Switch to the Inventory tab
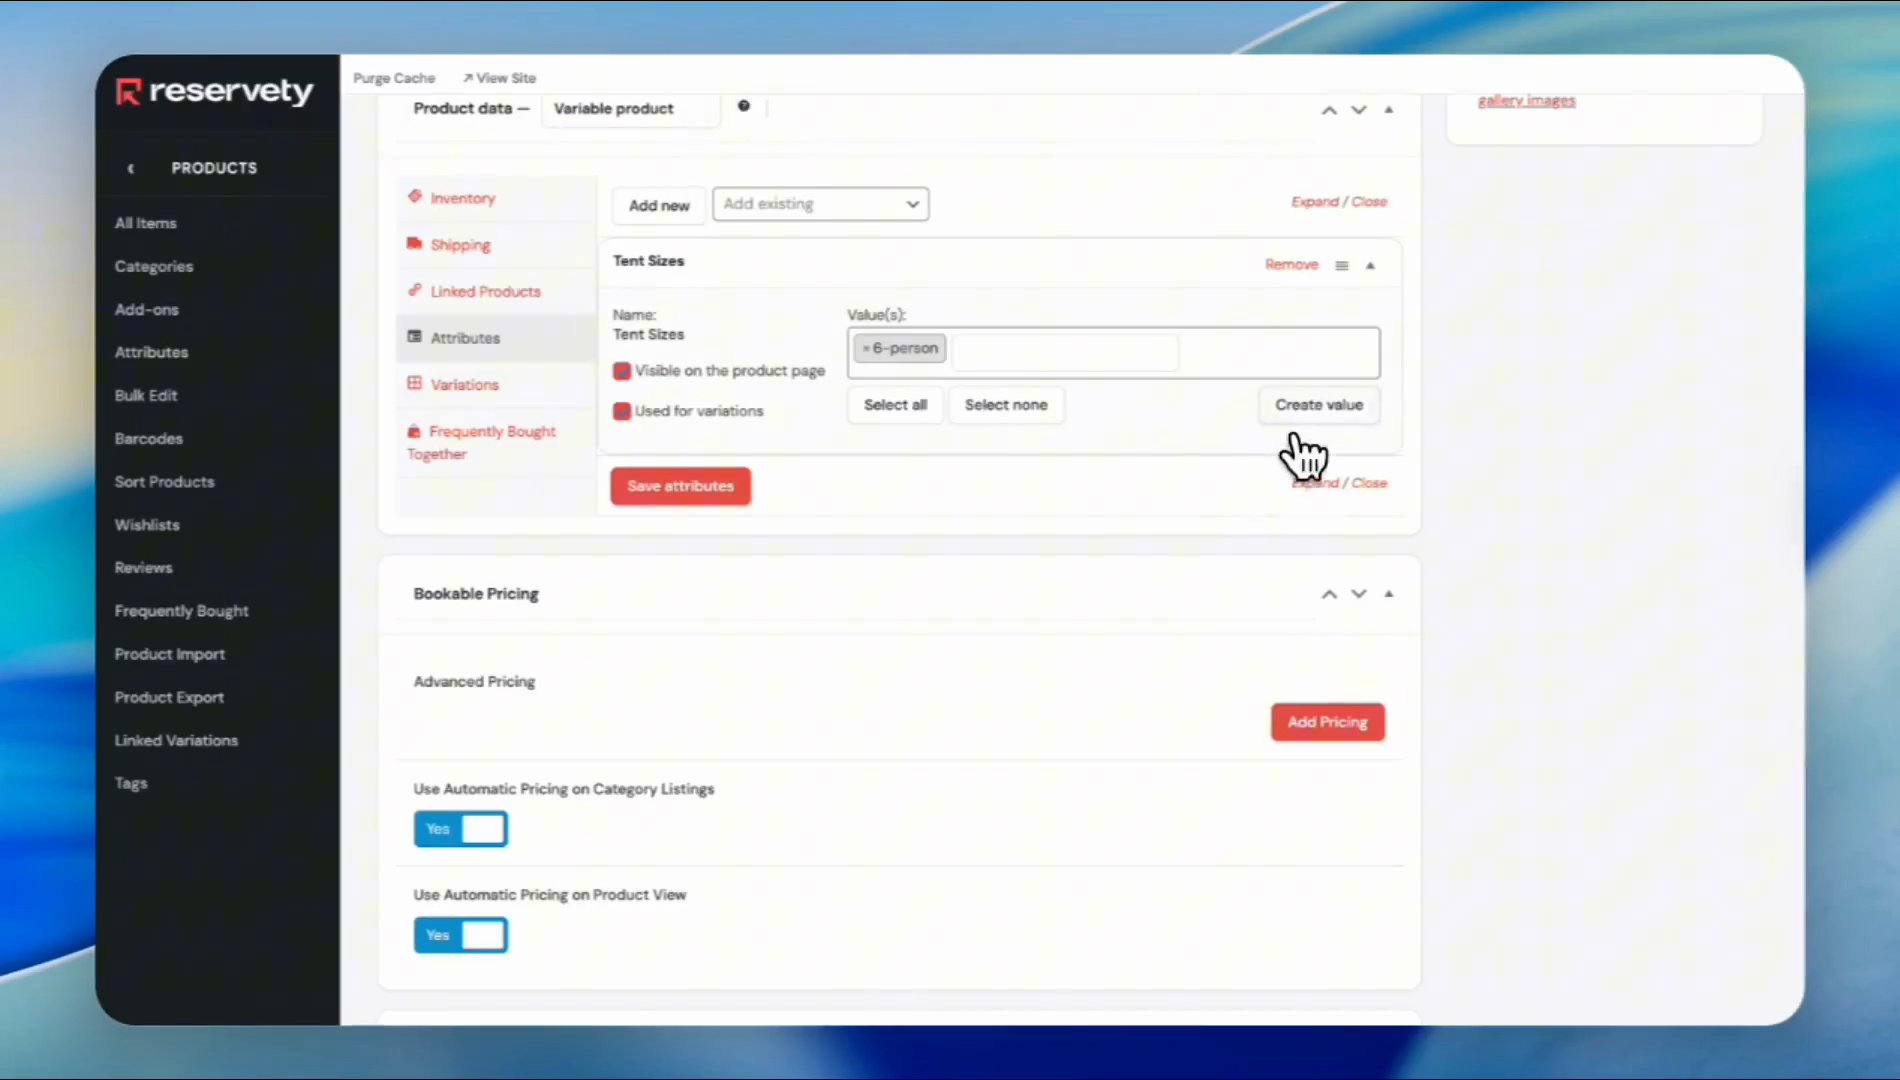 tap(462, 198)
